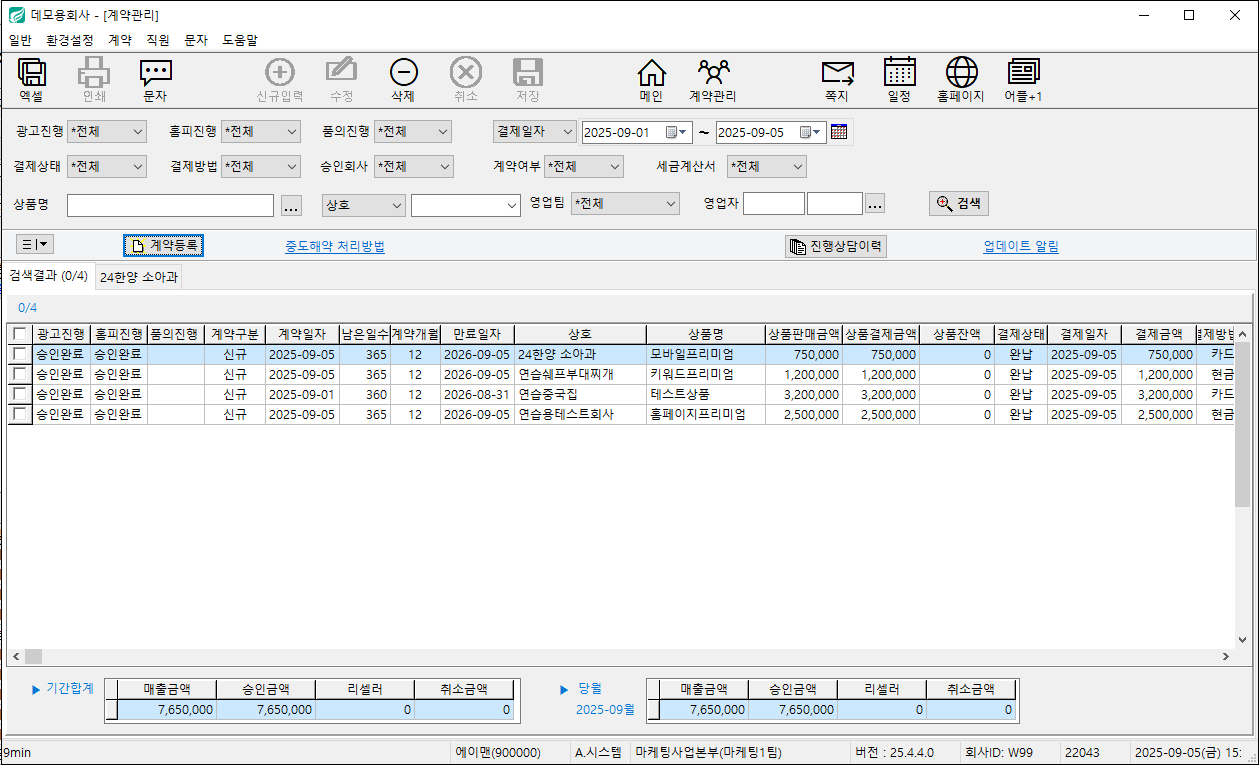Click the calendar icon beside the date range
This screenshot has width=1259, height=765.
[x=839, y=132]
